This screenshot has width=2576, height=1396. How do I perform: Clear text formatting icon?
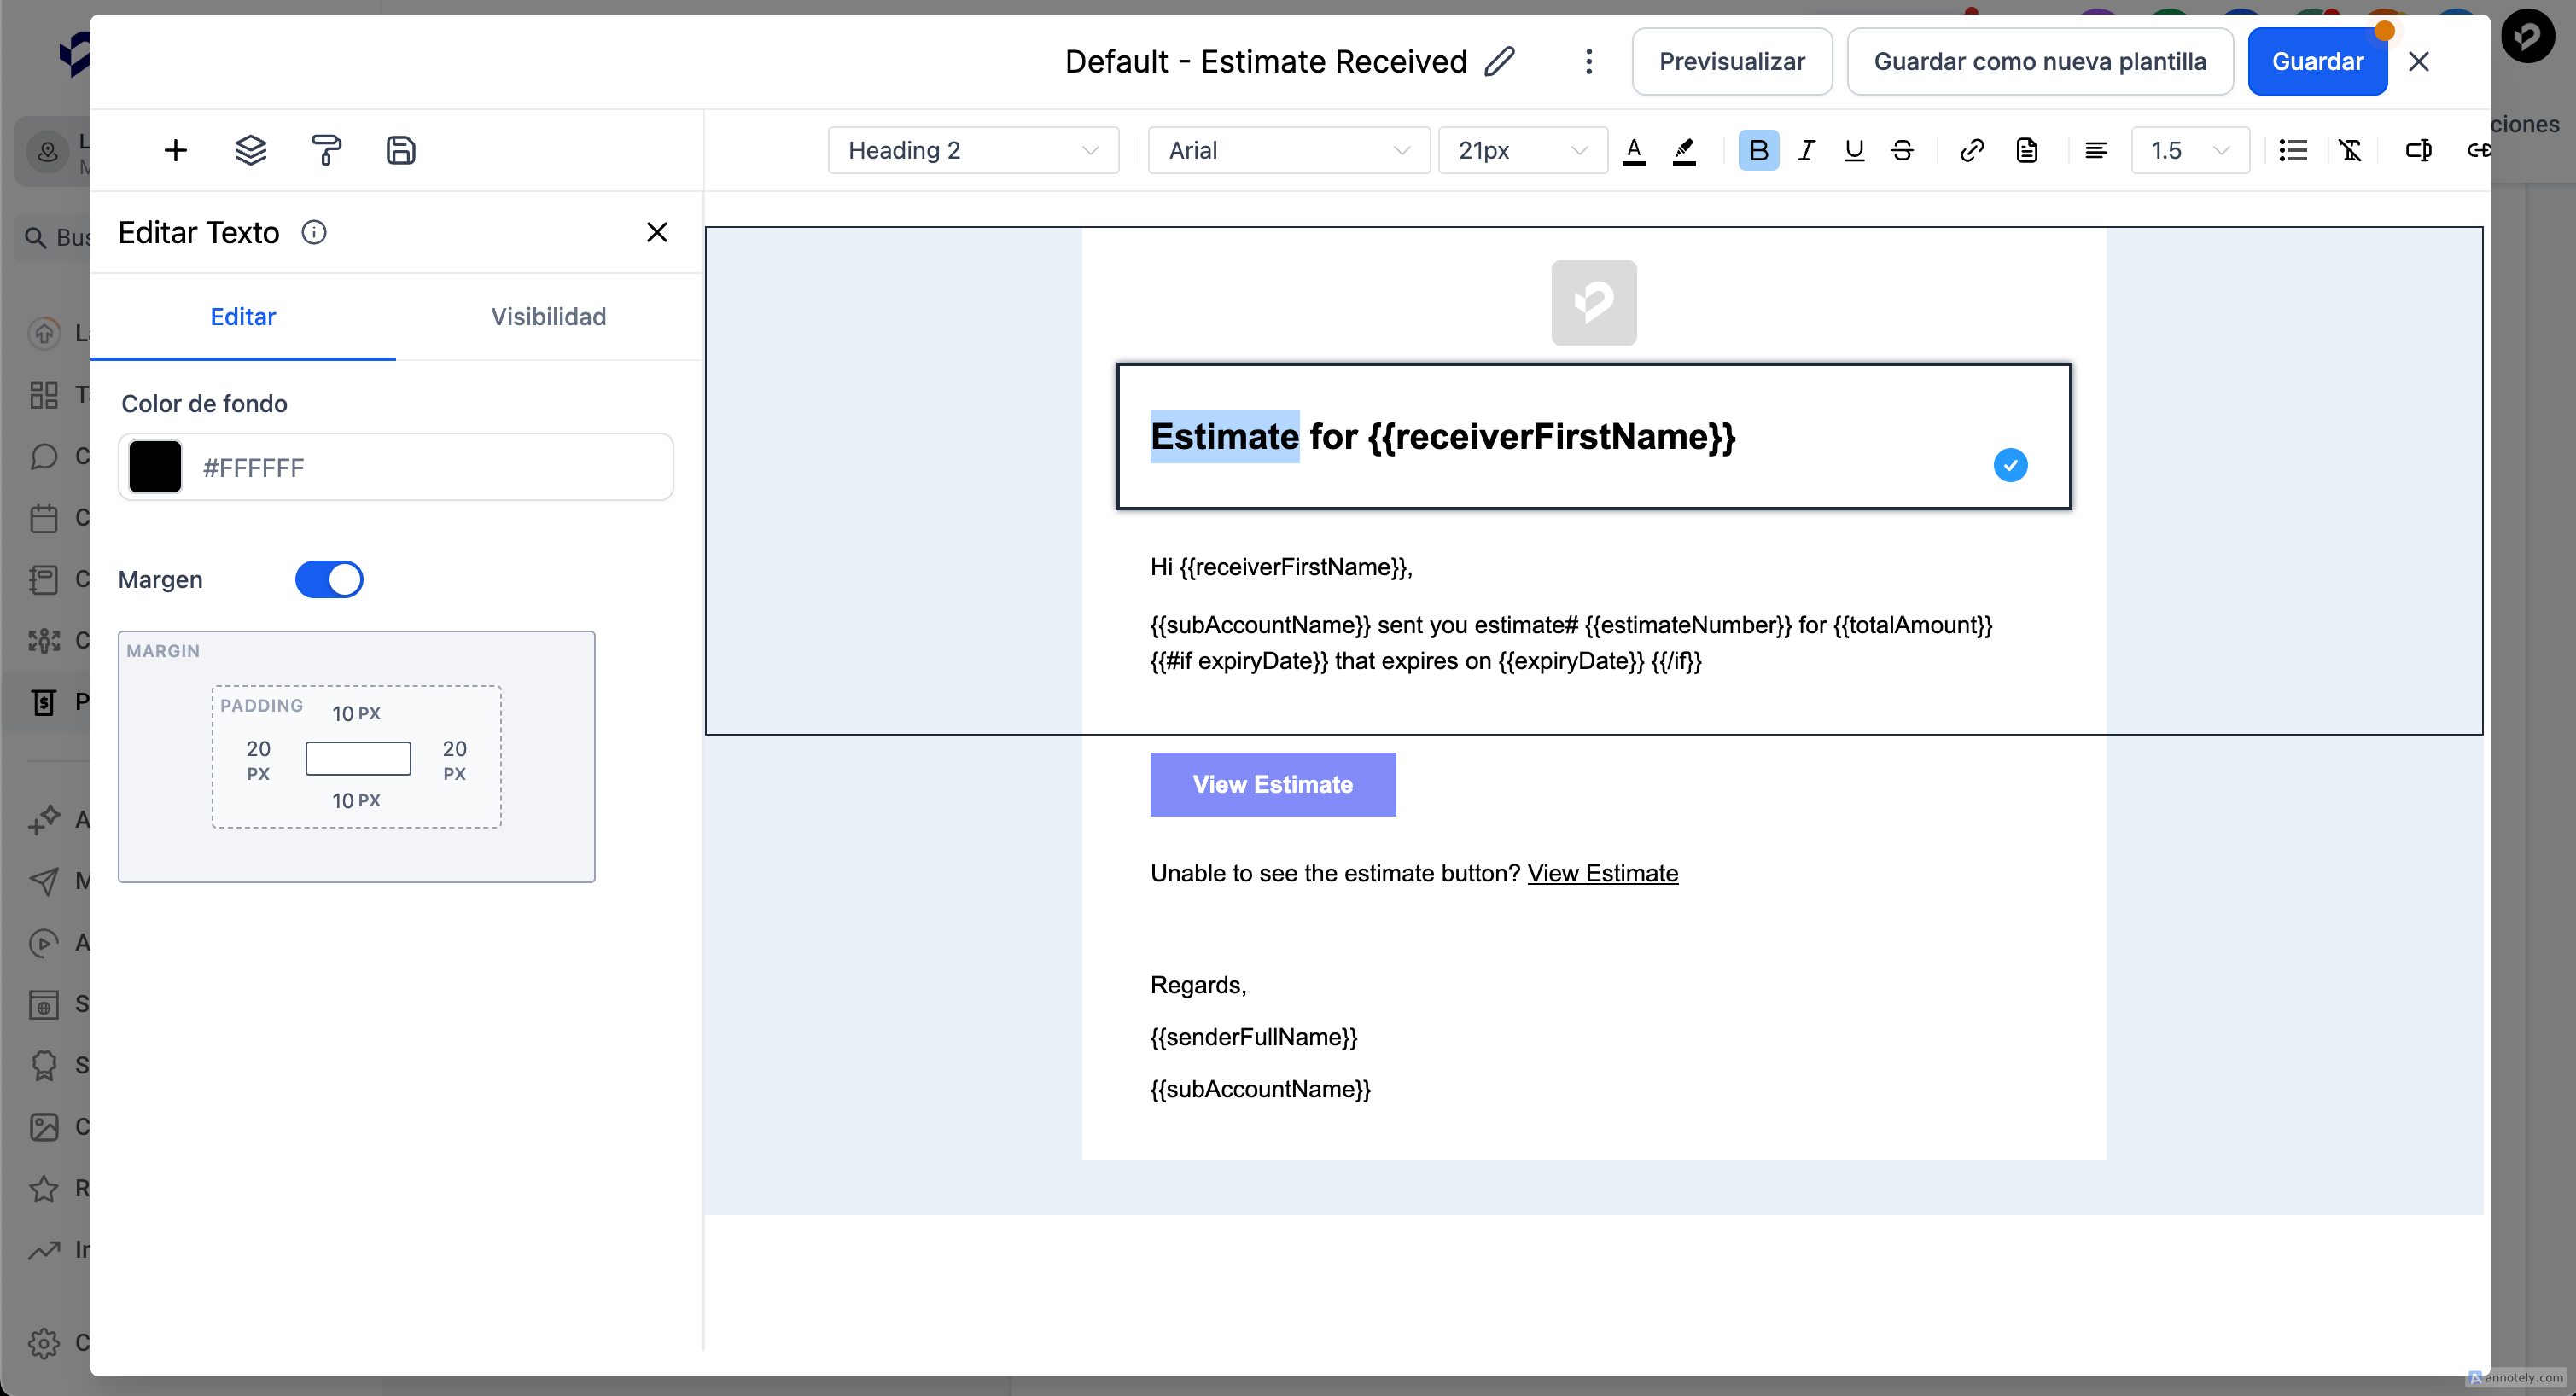click(x=2350, y=150)
